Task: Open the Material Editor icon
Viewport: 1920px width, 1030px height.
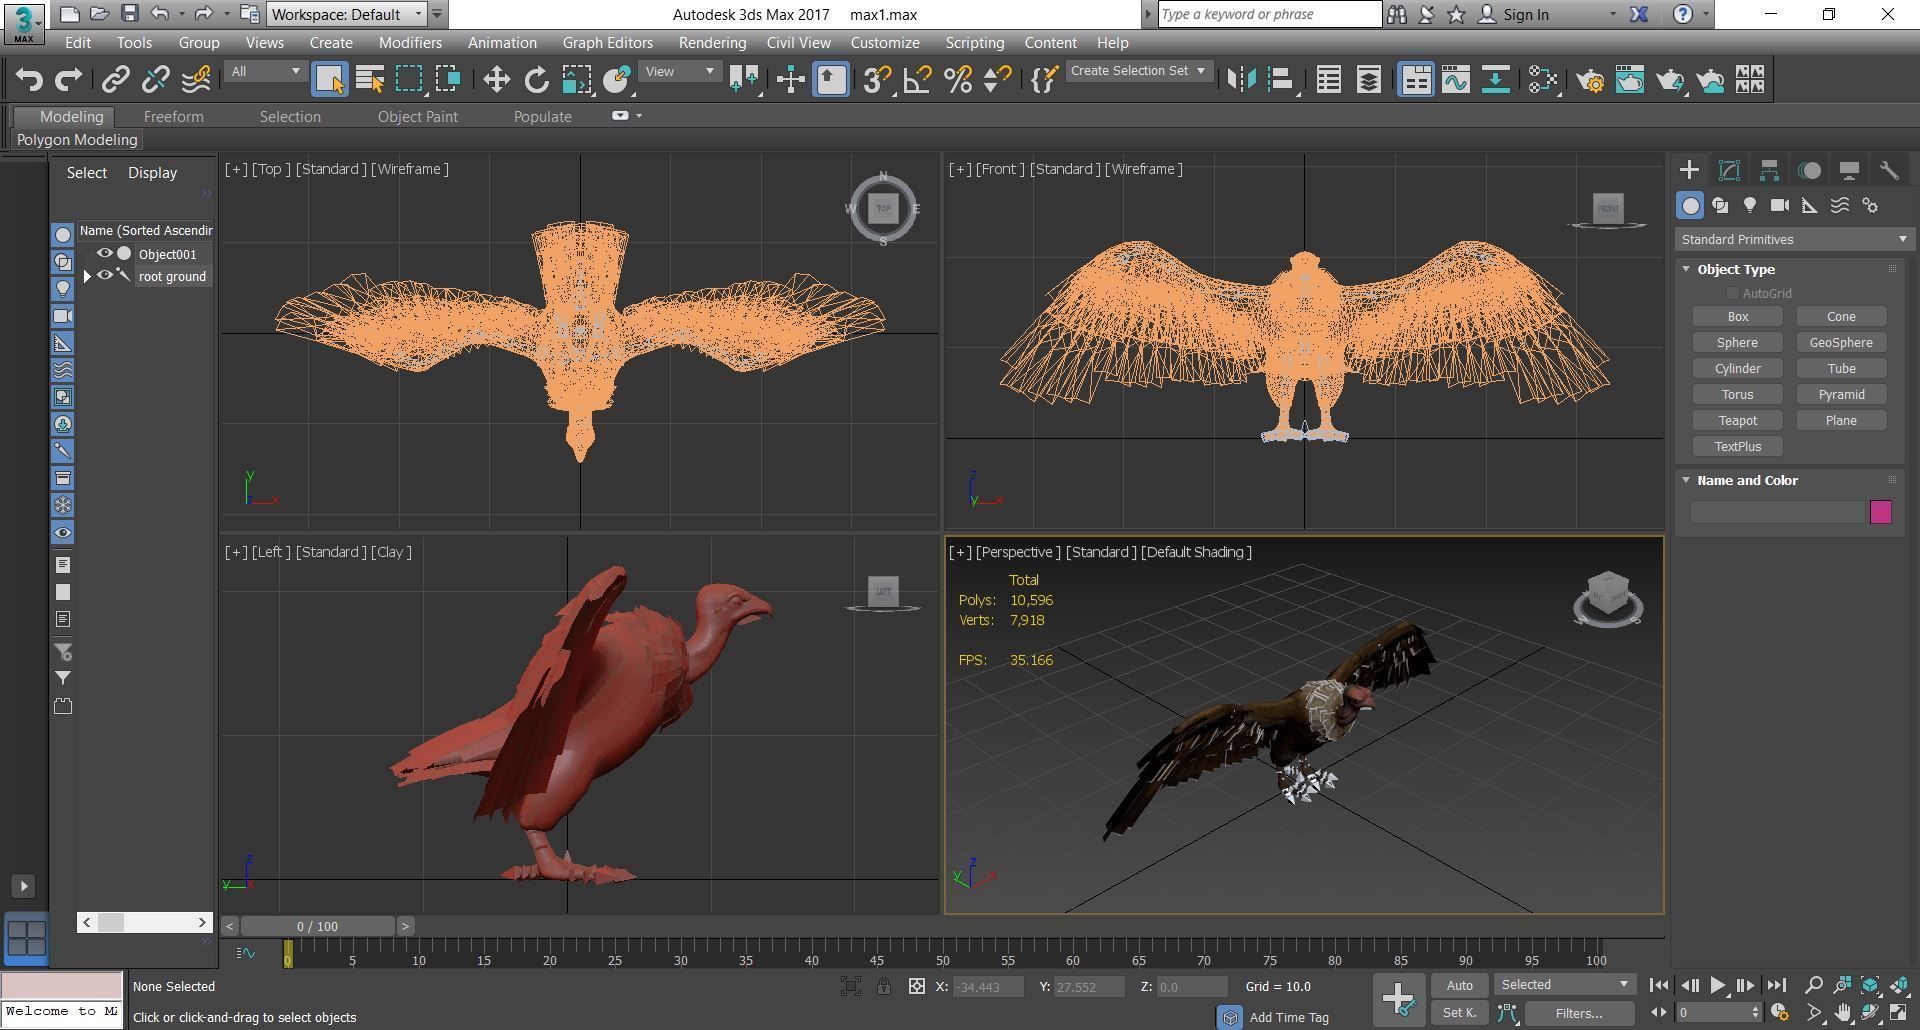Action: (x=1543, y=79)
